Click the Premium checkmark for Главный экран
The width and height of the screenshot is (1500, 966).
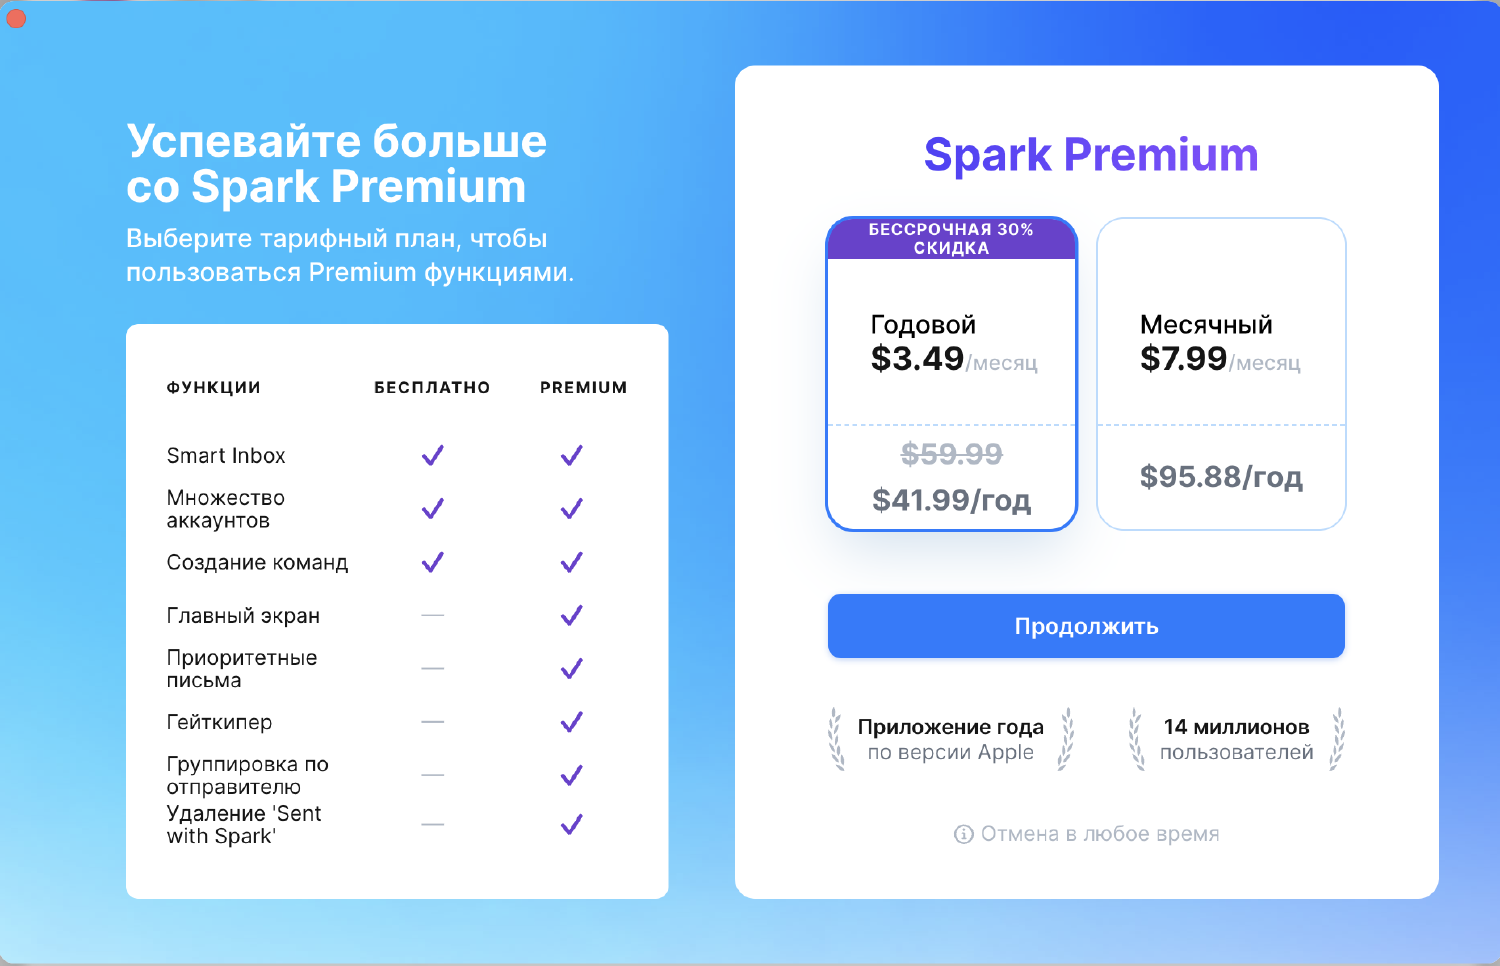click(571, 616)
